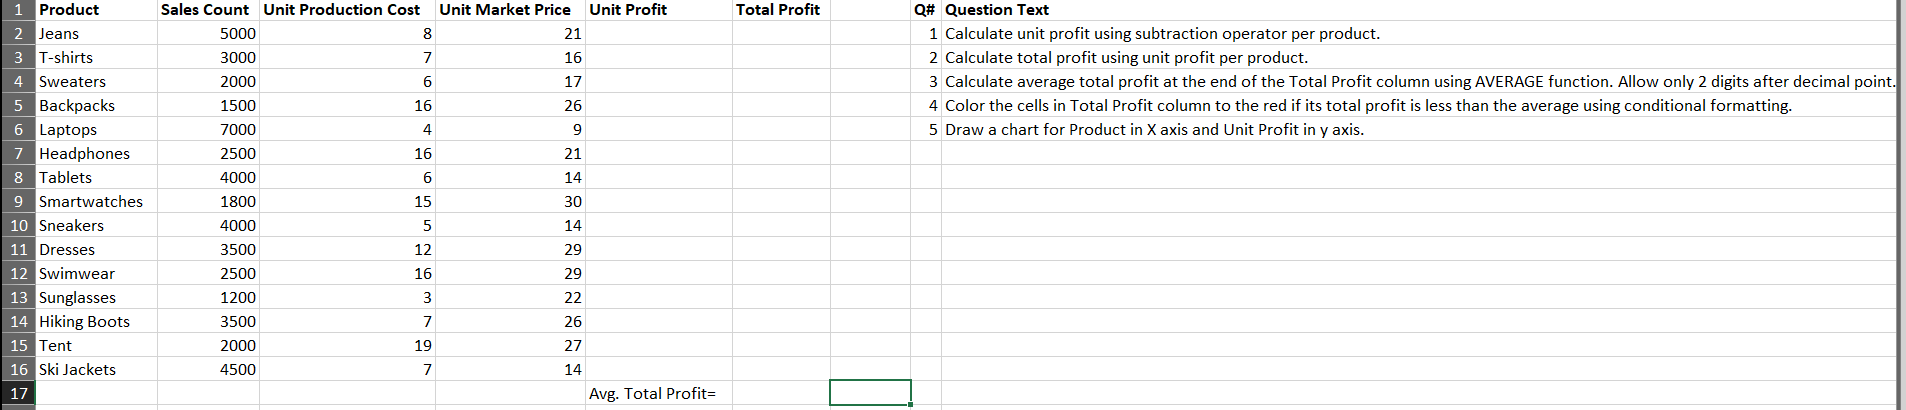Select row header 17
1906x410 pixels.
(x=18, y=393)
